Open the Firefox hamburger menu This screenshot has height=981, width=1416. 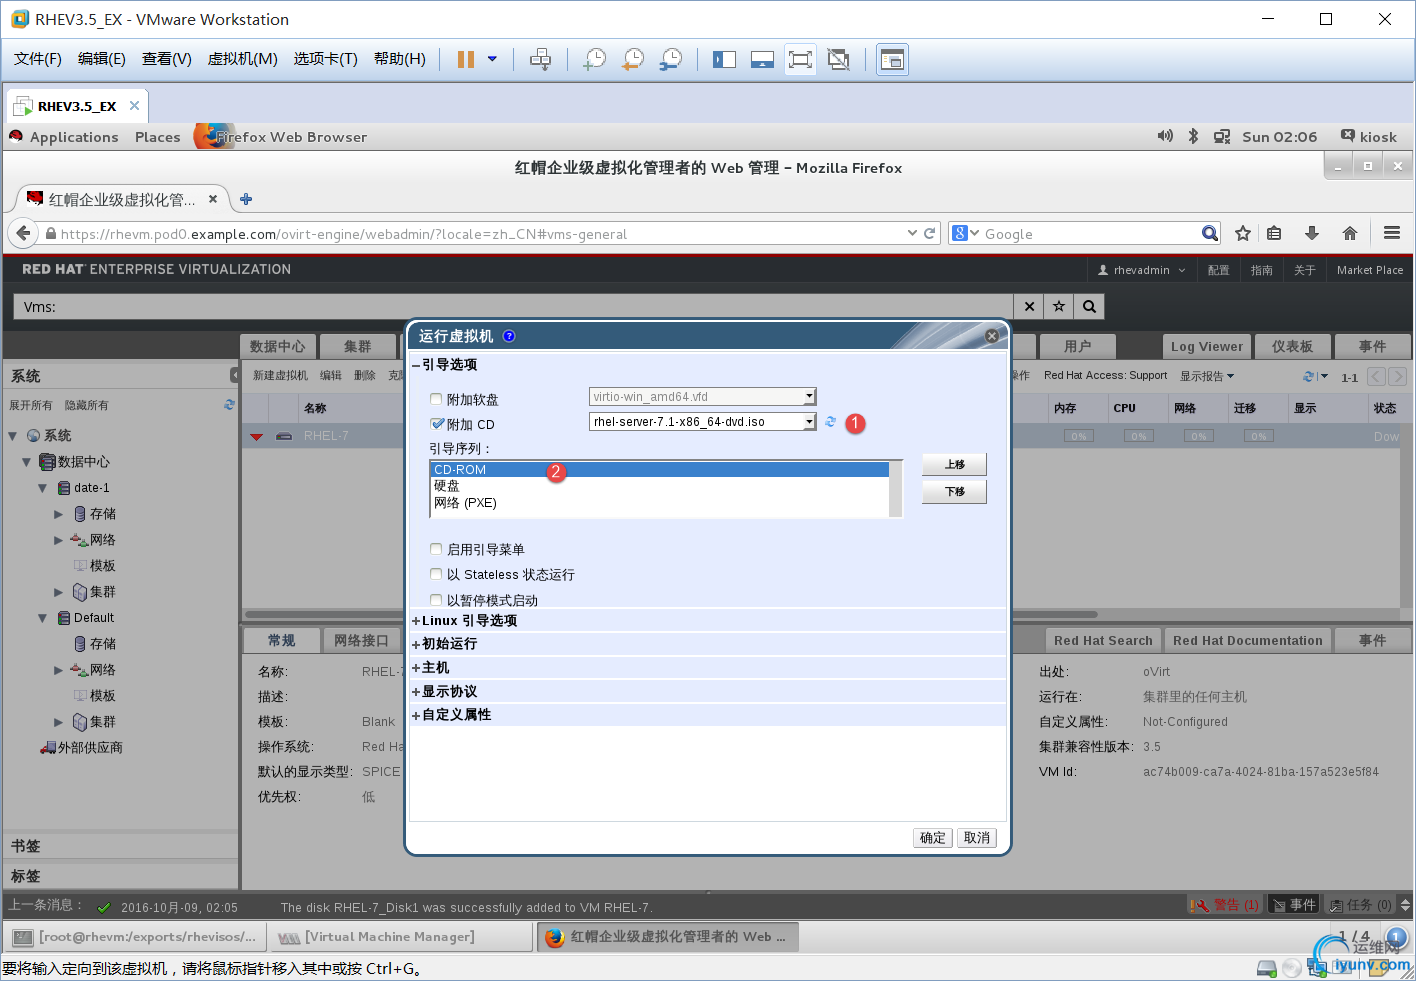pyautogui.click(x=1392, y=233)
